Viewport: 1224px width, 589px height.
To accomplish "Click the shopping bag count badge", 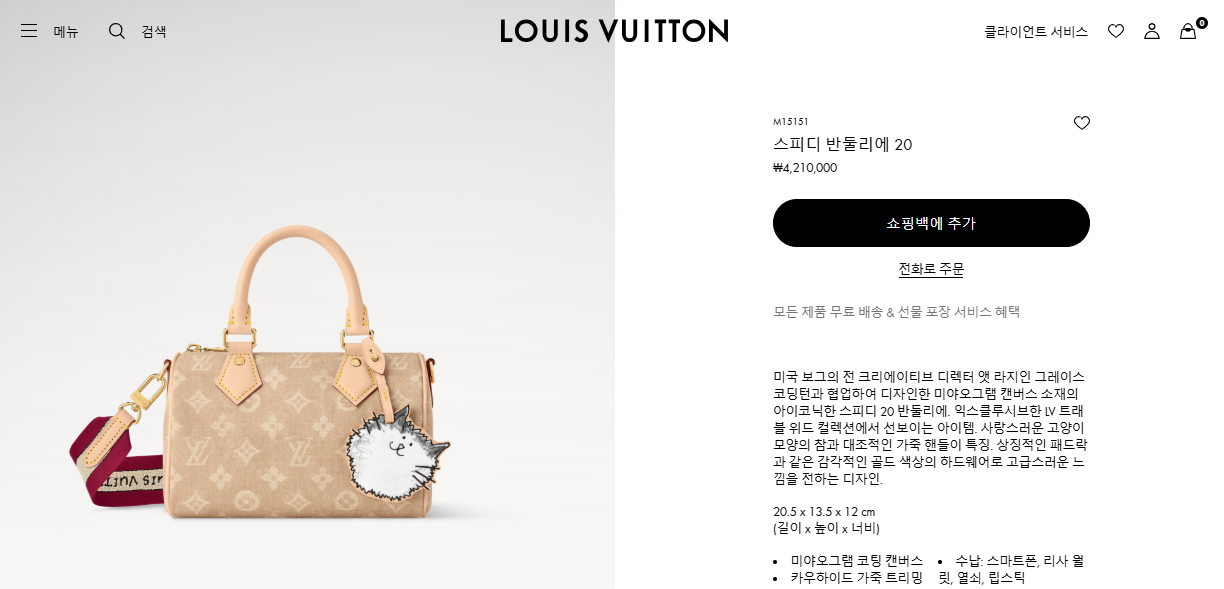I will [1202, 22].
